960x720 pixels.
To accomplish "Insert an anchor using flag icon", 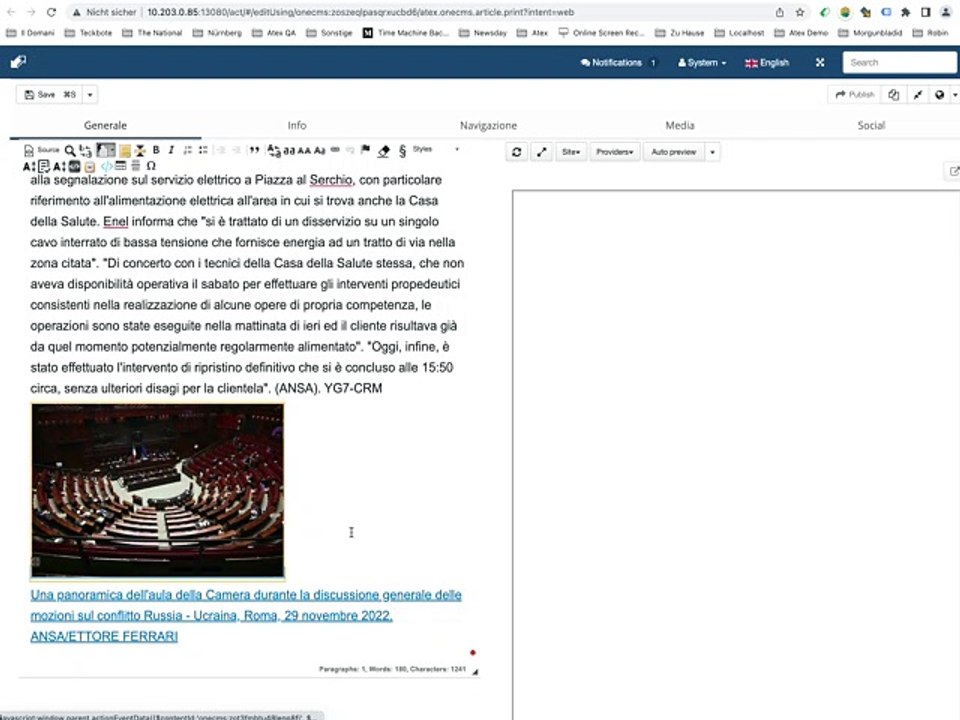I will click(x=366, y=150).
